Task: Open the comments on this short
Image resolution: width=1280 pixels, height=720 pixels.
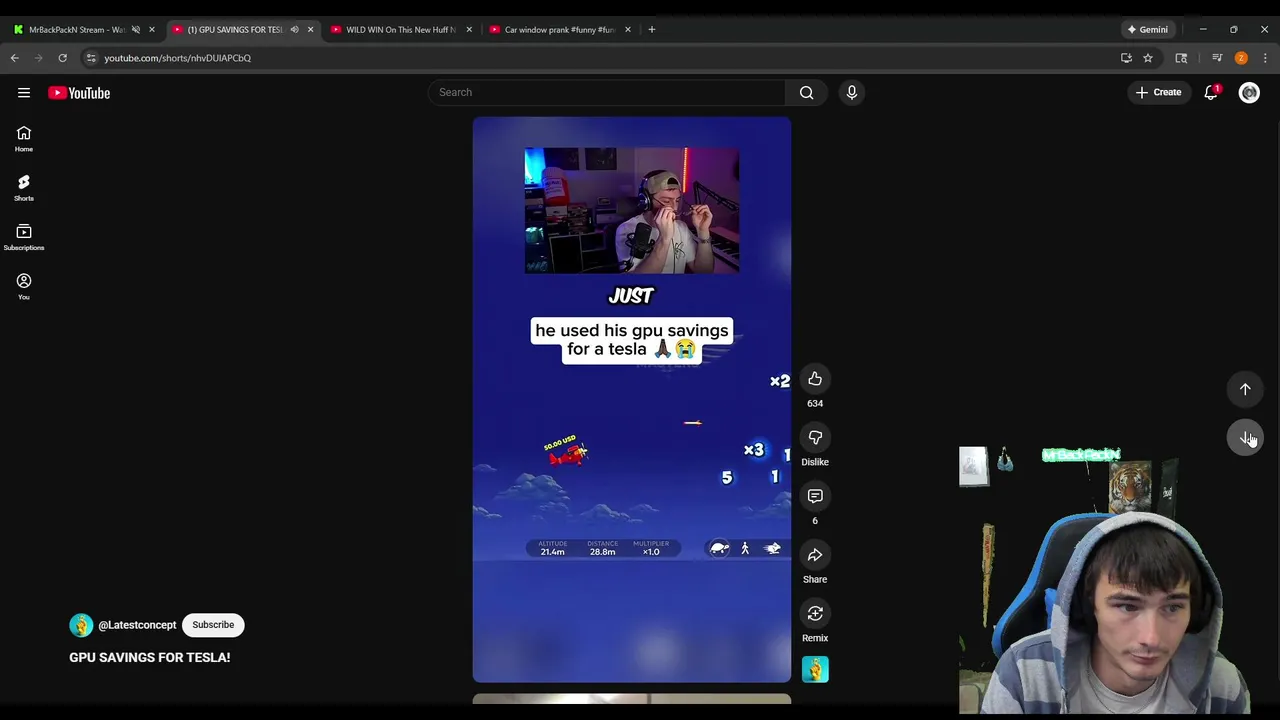Action: tap(815, 496)
